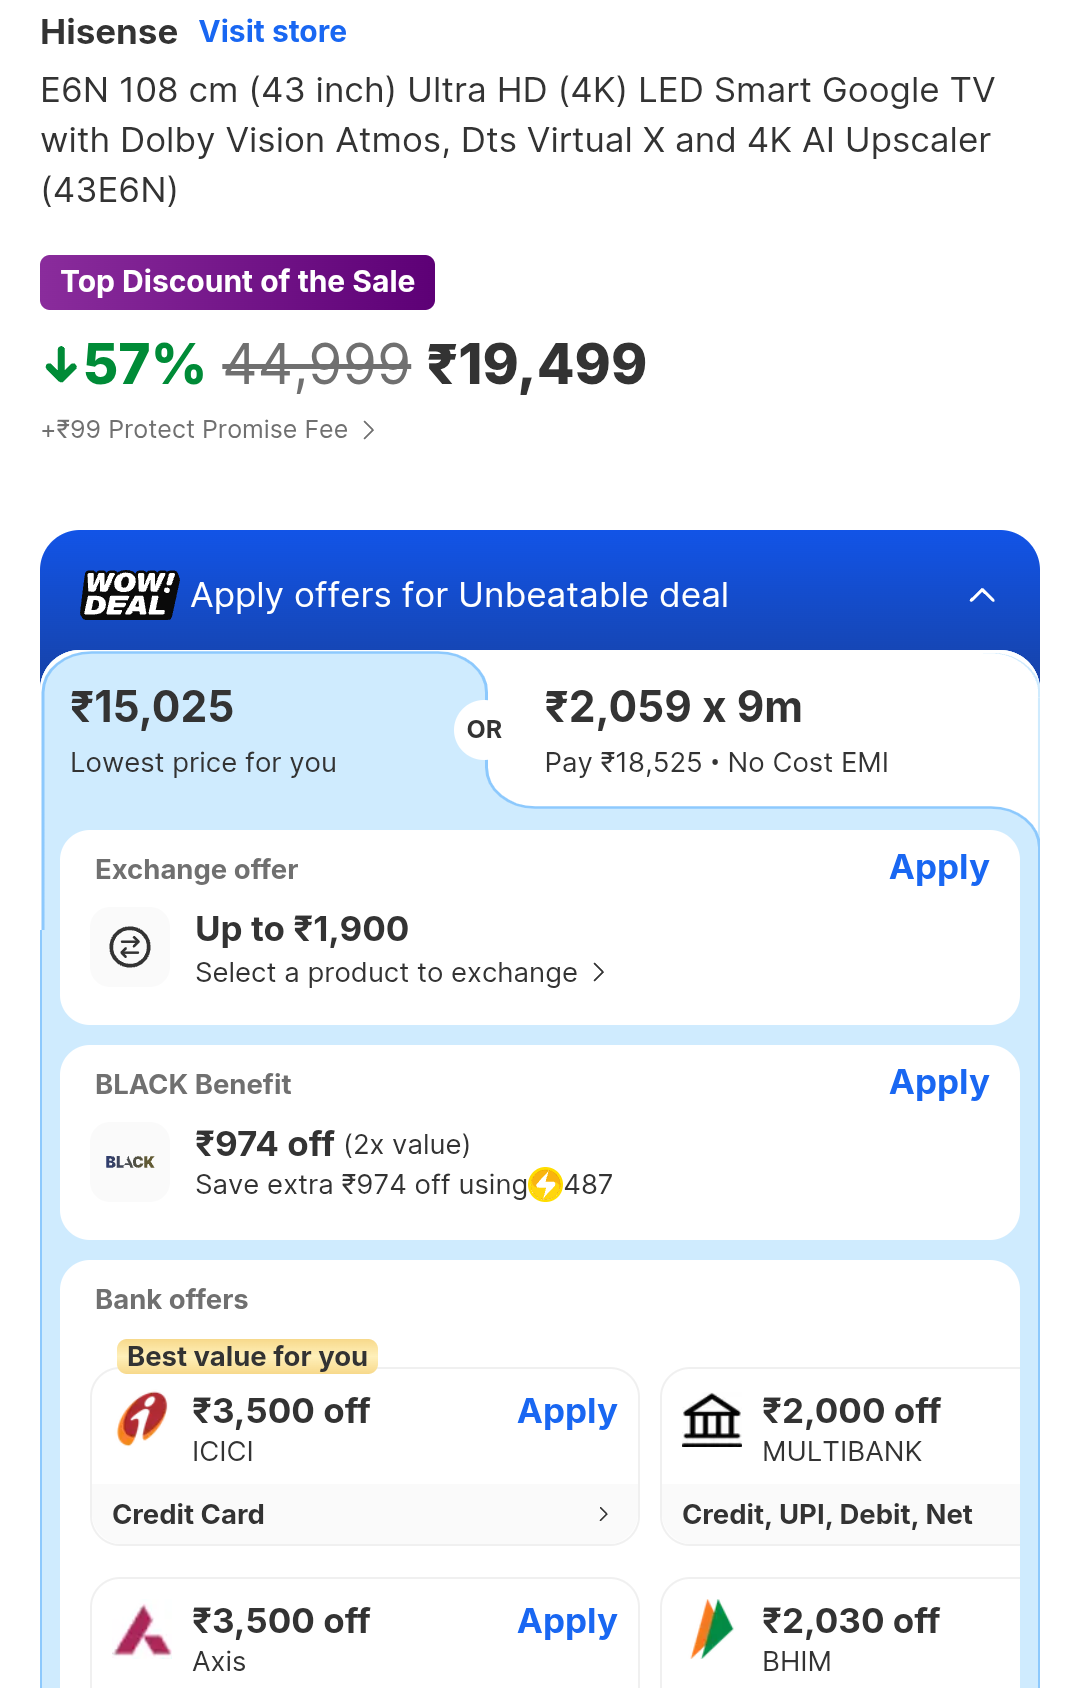The width and height of the screenshot is (1080, 1691).
Task: Collapse the Apply offers for Unbeatable deal panel
Action: [983, 594]
